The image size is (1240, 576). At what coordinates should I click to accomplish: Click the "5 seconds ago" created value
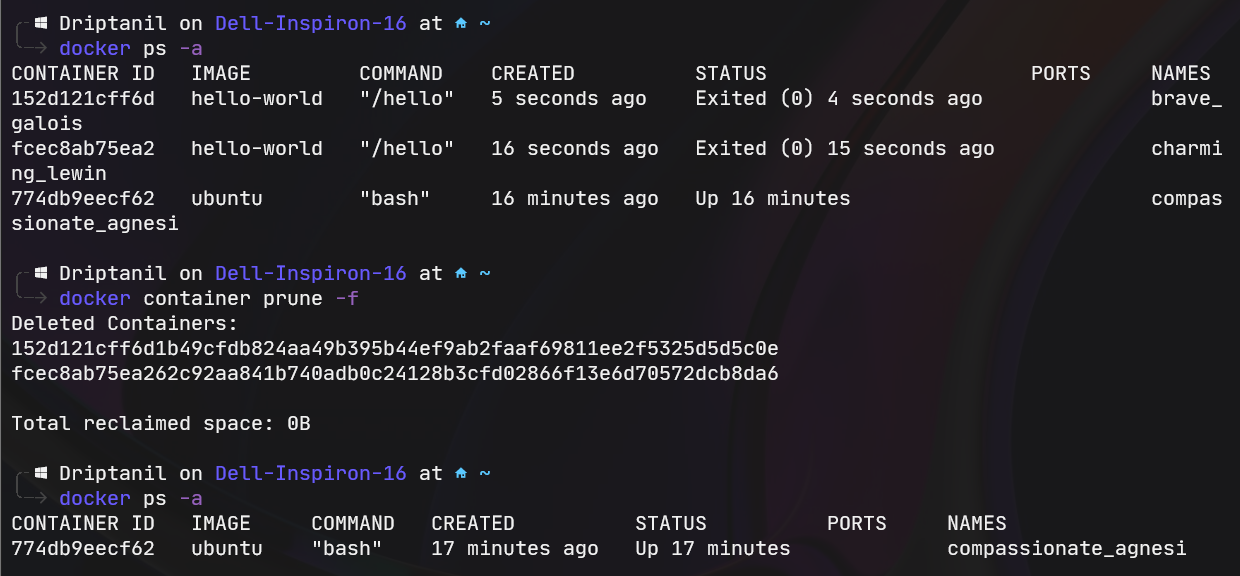coord(568,98)
